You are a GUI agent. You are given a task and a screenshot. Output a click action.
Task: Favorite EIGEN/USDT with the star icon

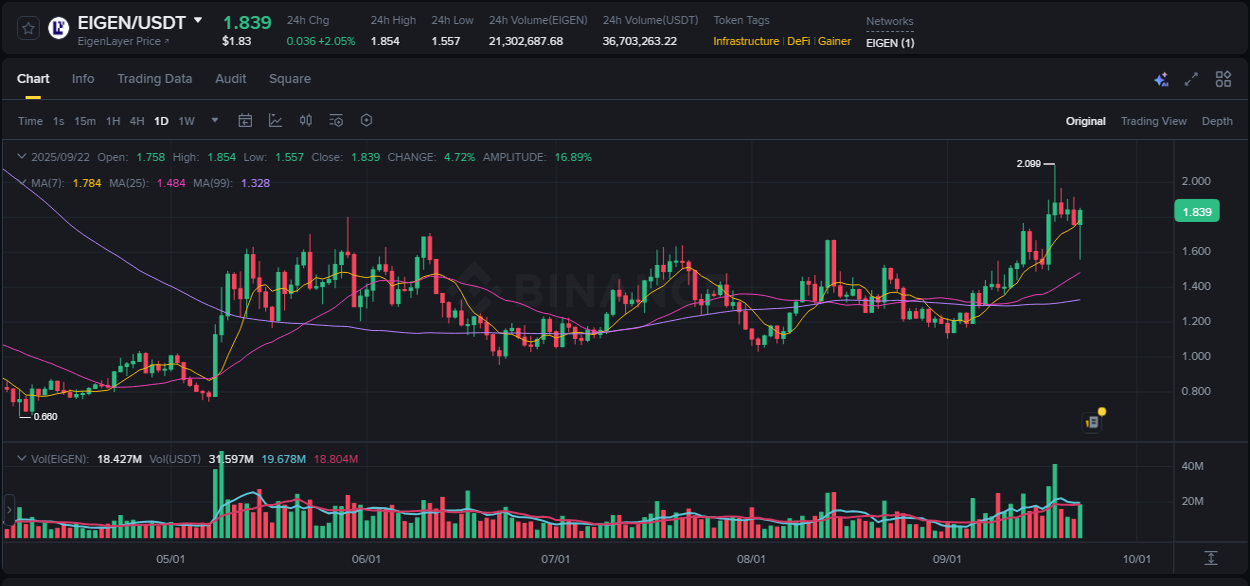click(x=27, y=27)
